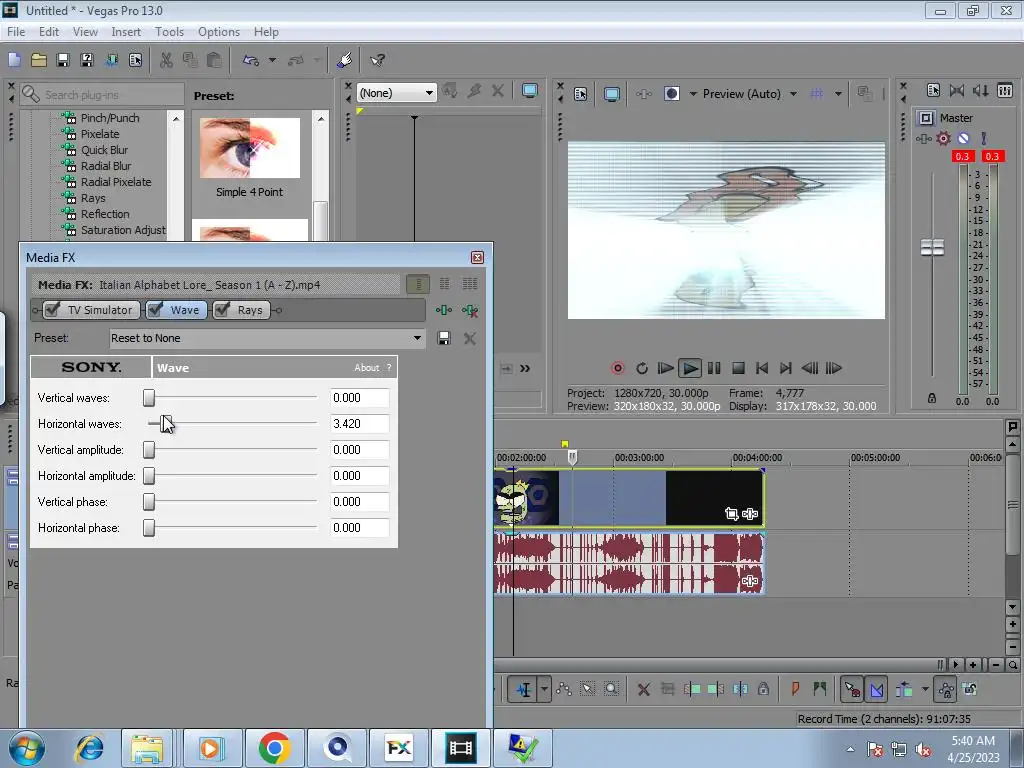Open split screen dropdown arrow in preview
This screenshot has height=768, width=1024.
(693, 94)
